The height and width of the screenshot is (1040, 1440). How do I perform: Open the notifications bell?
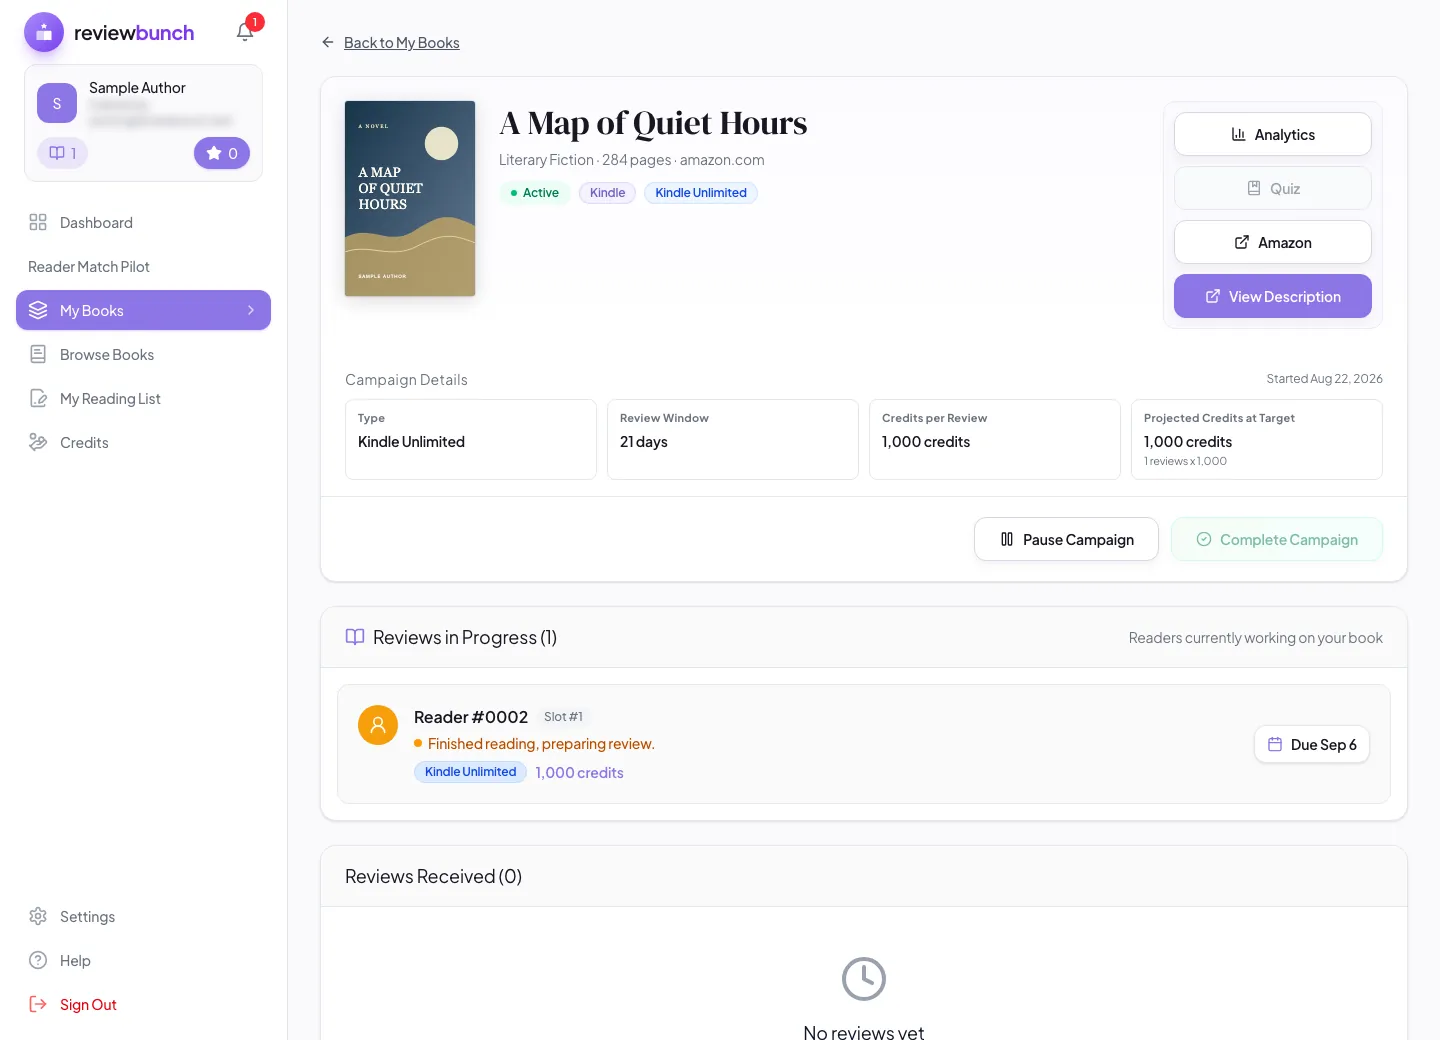click(245, 32)
